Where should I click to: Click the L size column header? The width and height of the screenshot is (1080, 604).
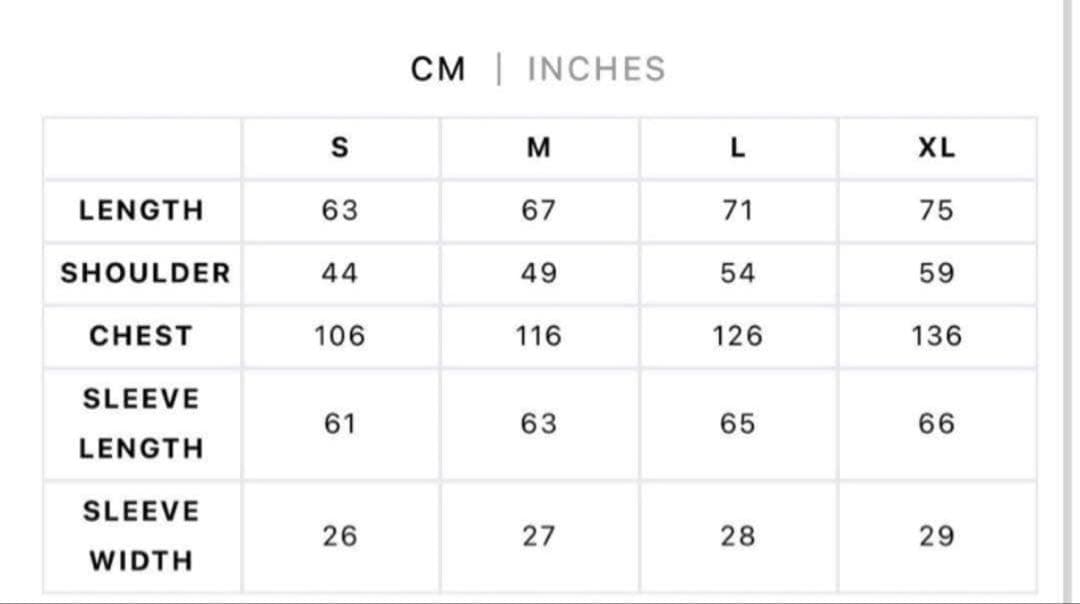738,148
